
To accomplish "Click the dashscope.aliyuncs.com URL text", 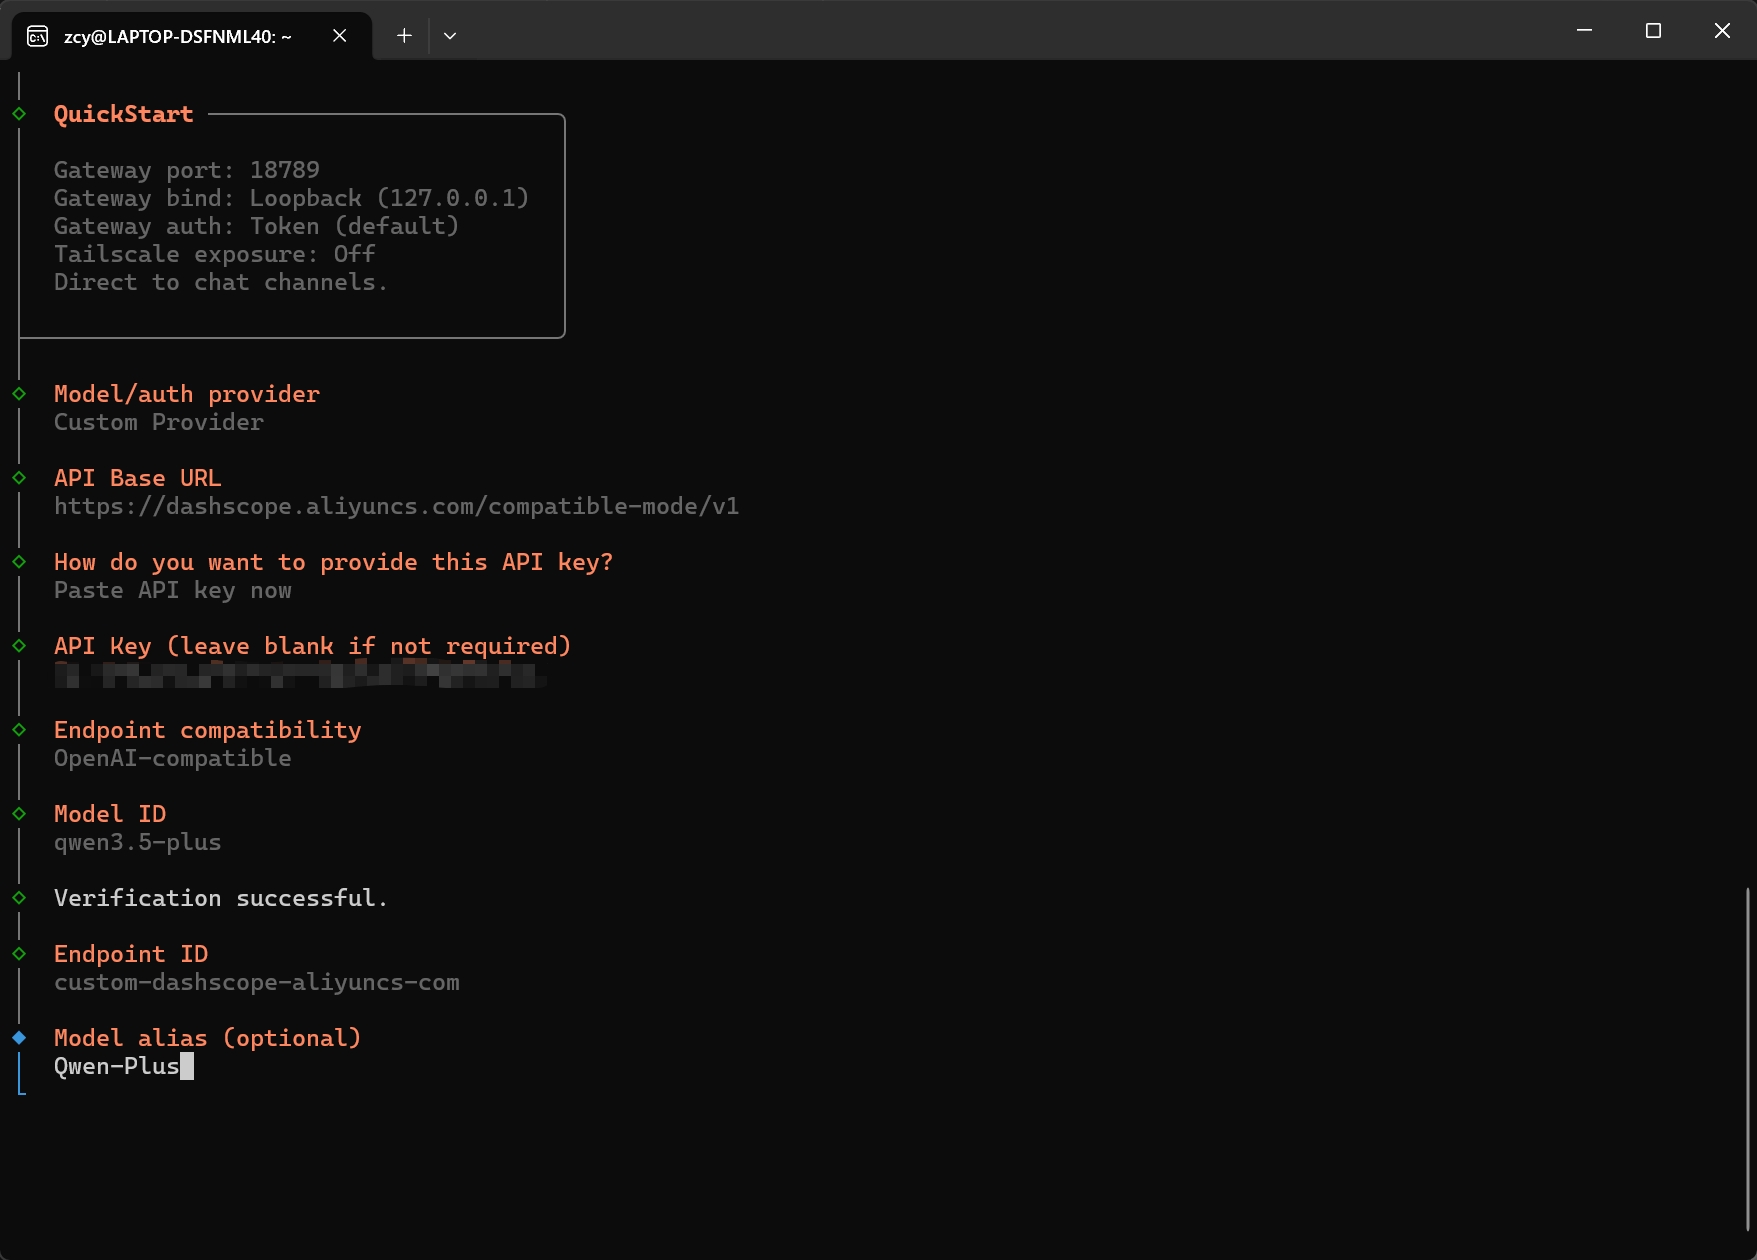I will coord(397,506).
